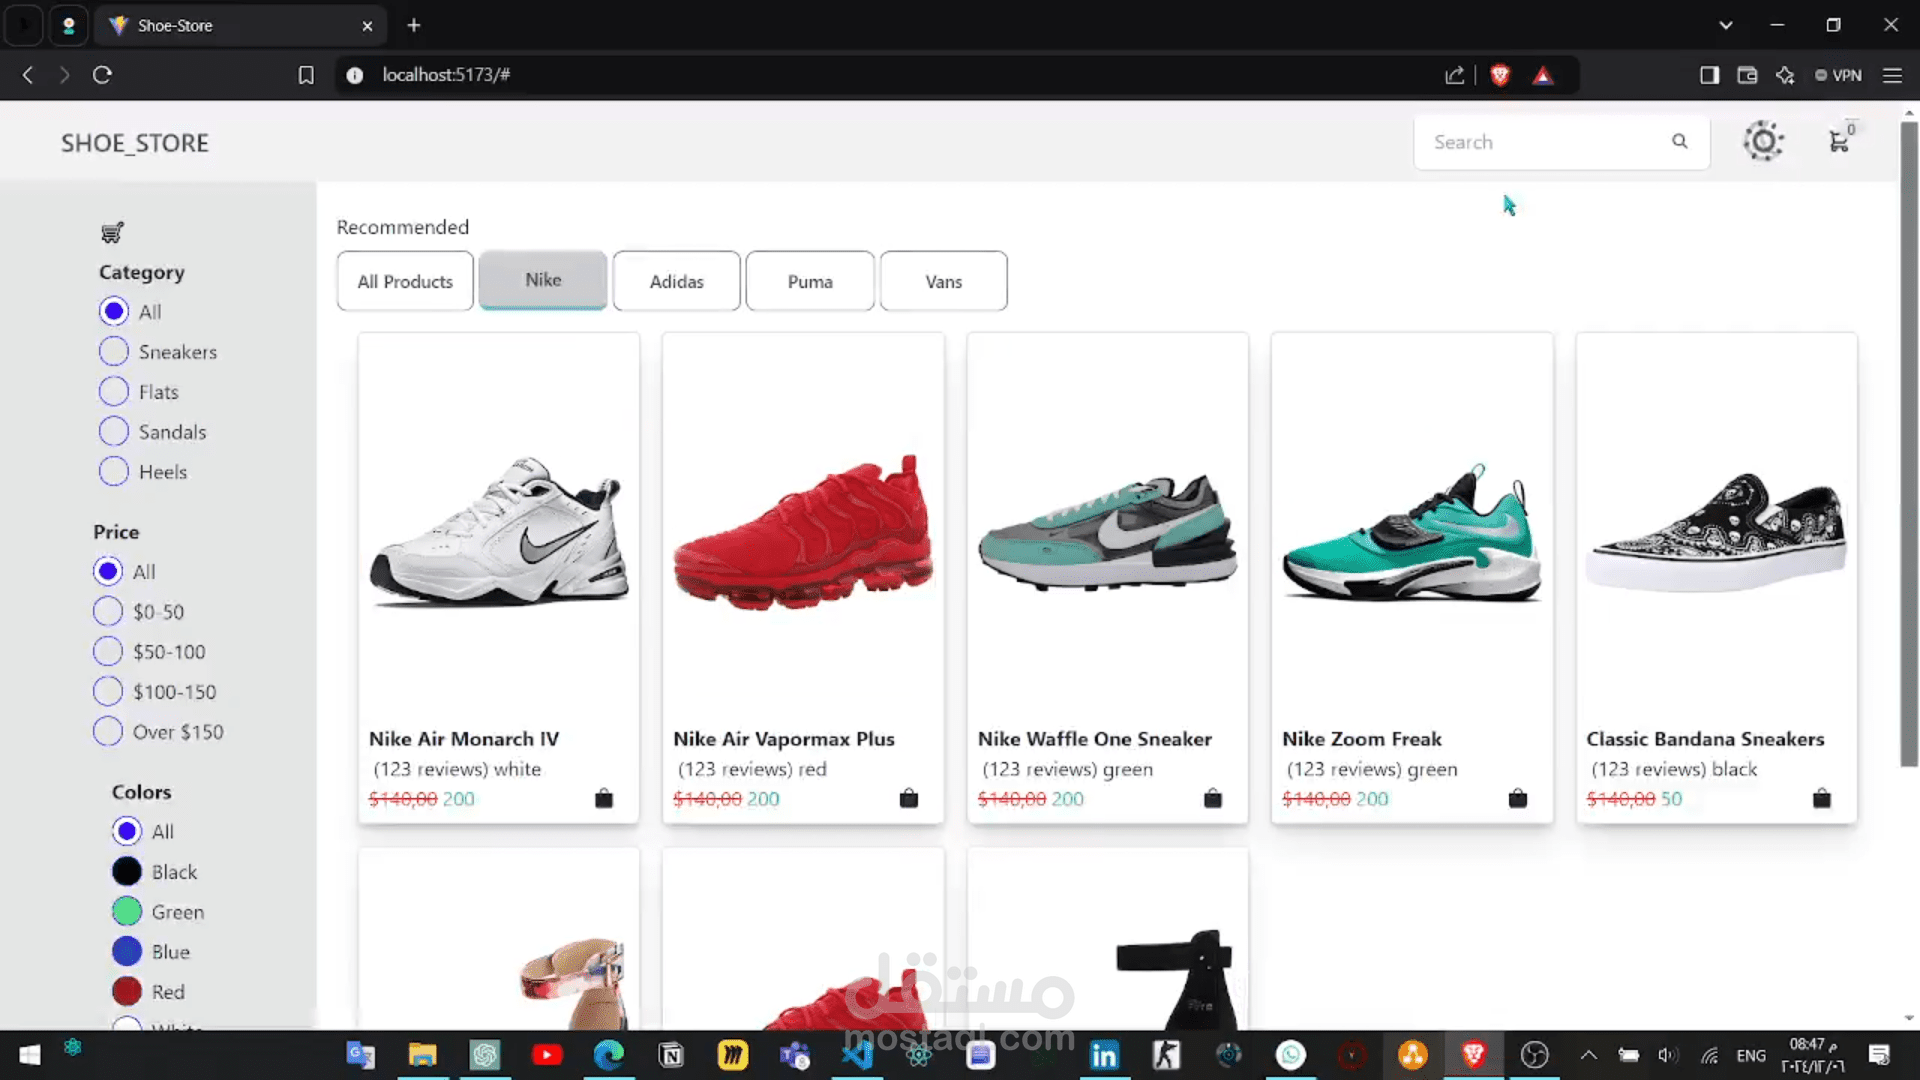Select Flats category radio button

pos(114,391)
